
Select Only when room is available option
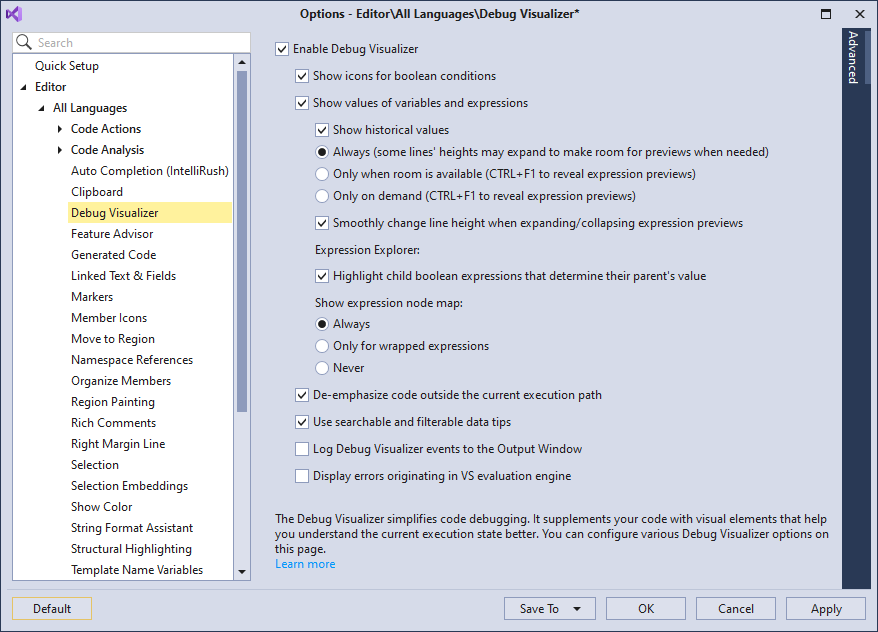(322, 174)
